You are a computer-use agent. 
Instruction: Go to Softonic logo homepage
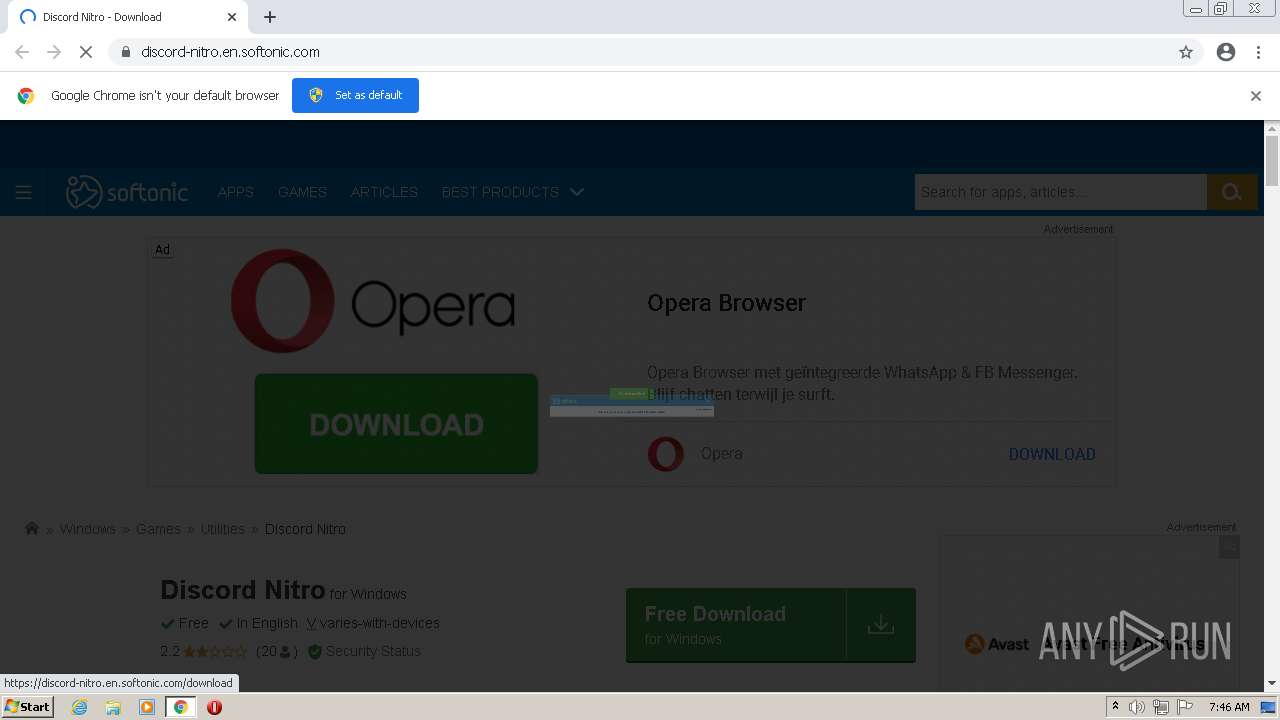[x=127, y=192]
